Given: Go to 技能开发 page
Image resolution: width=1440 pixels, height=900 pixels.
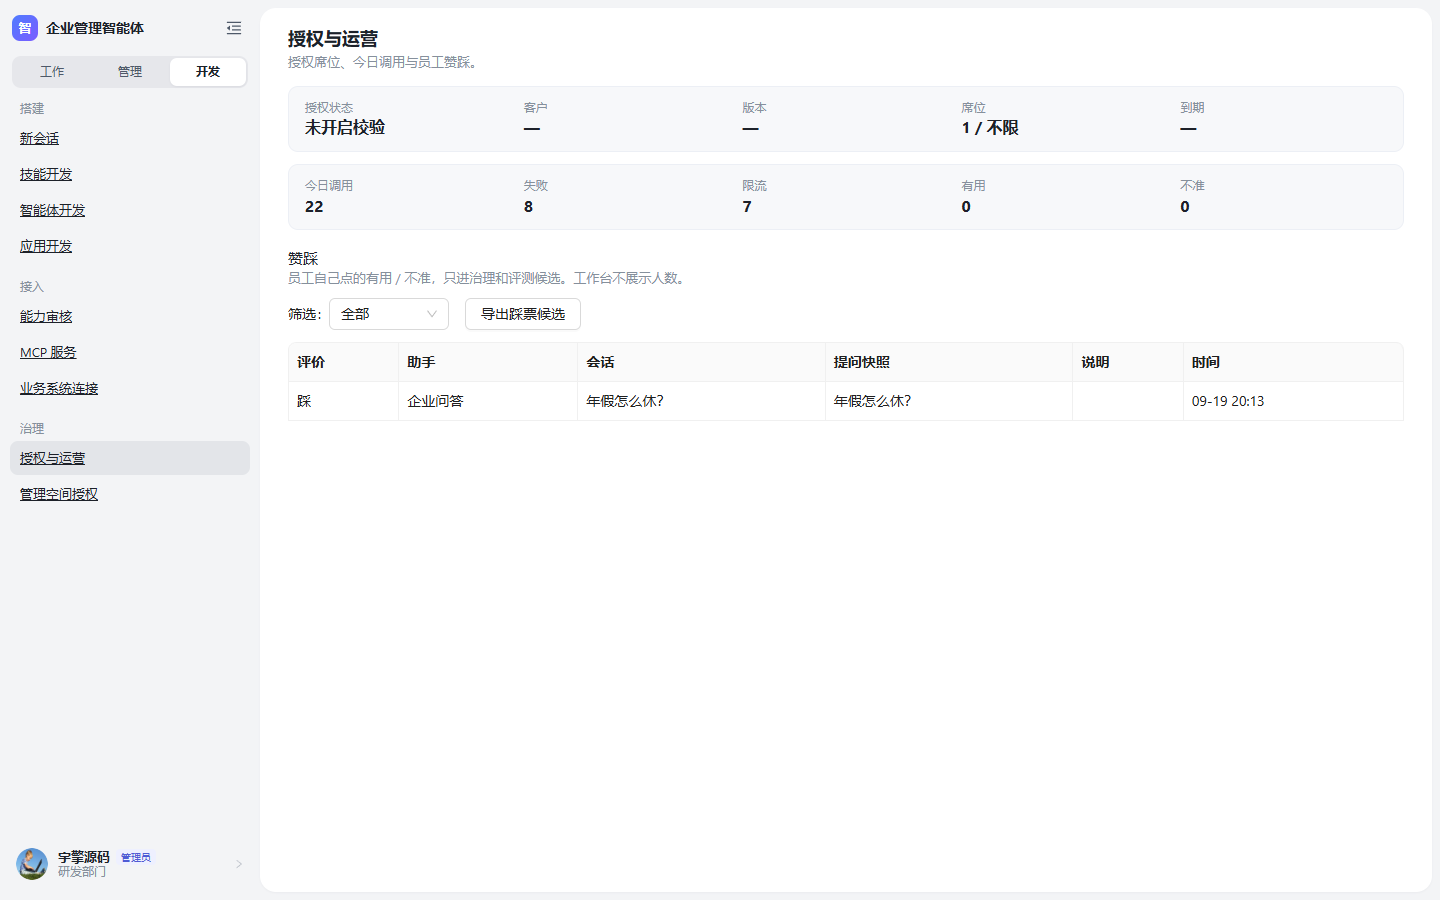Looking at the screenshot, I should 46,175.
